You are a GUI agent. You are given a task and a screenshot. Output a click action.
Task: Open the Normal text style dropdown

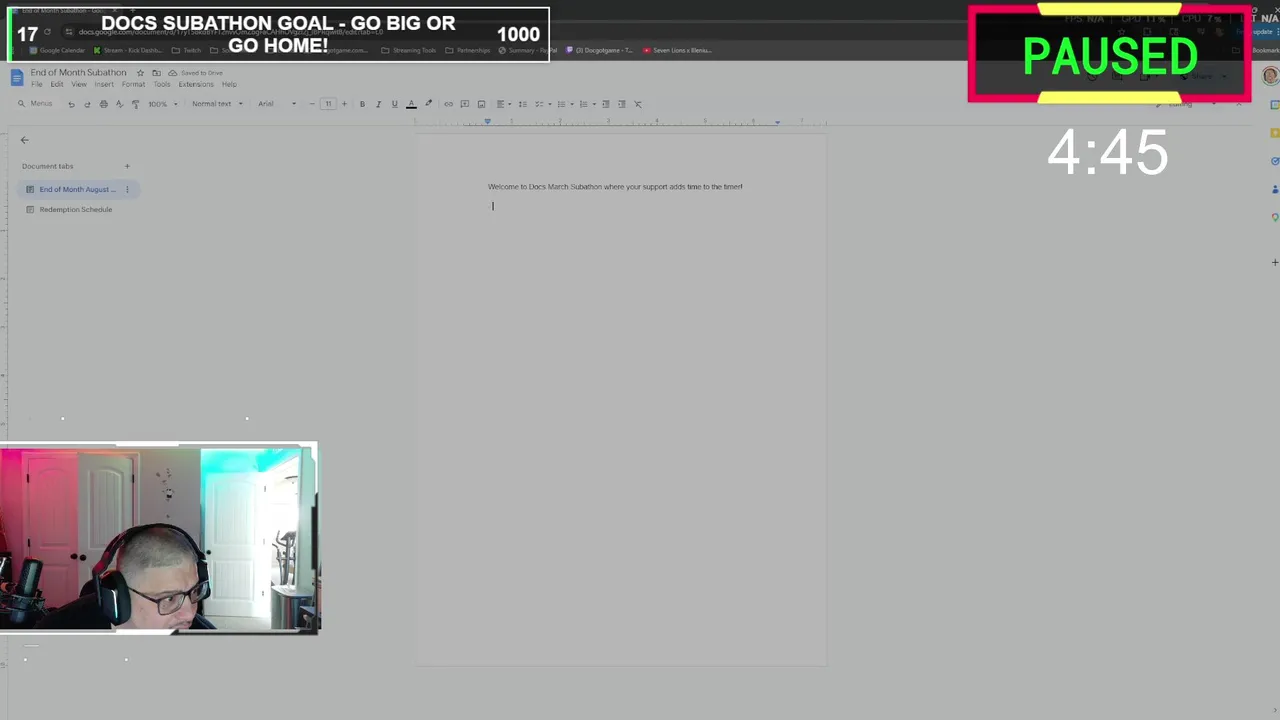coord(217,104)
